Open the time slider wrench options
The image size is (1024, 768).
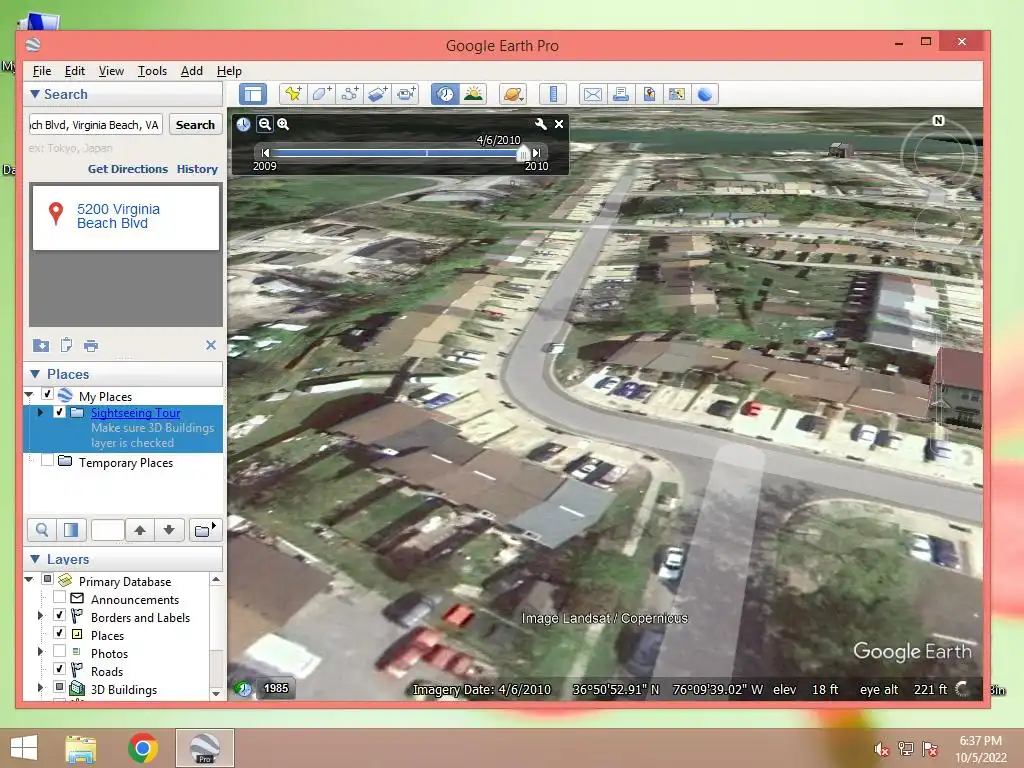[x=540, y=123]
